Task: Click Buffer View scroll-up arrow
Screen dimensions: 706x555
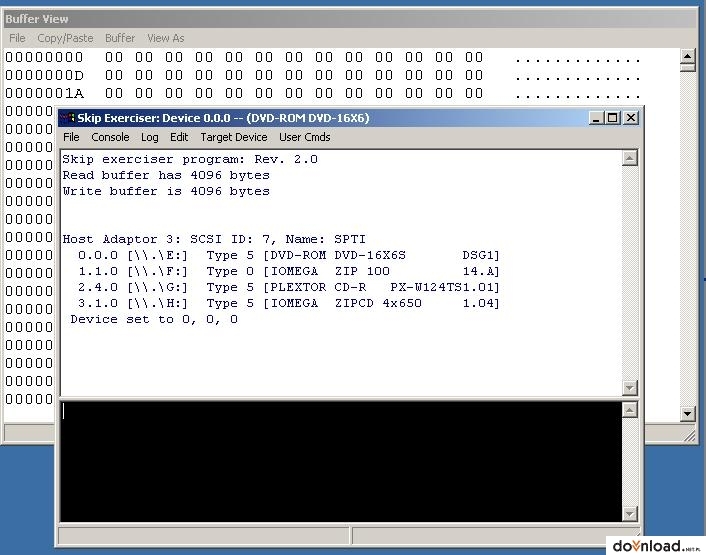Action: coord(688,57)
